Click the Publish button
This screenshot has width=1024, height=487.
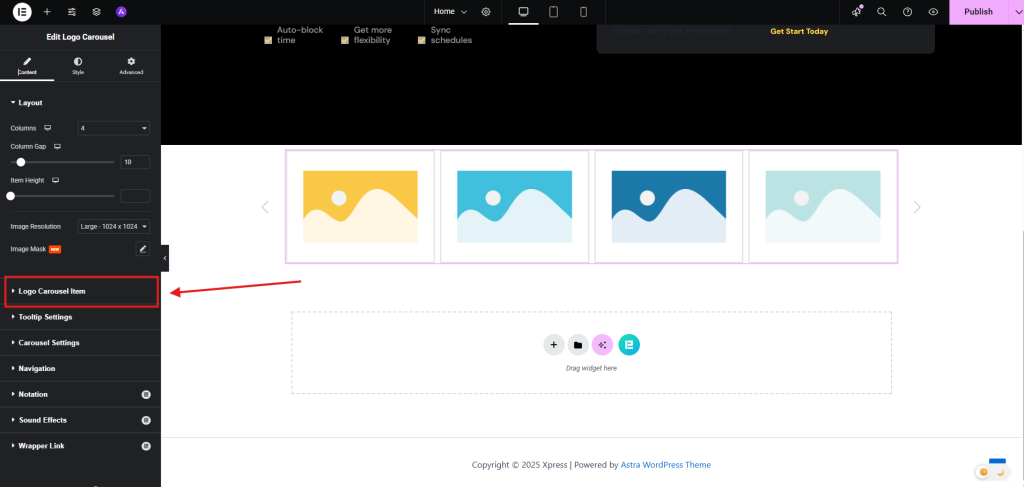point(977,12)
